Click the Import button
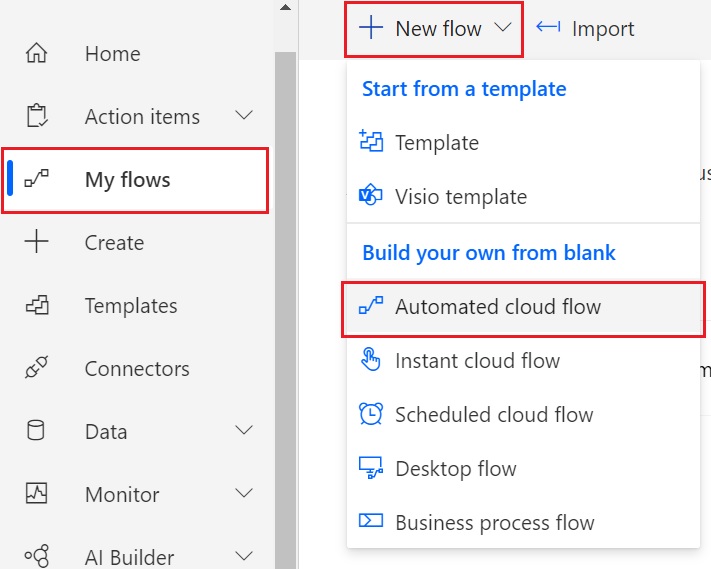 [x=587, y=29]
